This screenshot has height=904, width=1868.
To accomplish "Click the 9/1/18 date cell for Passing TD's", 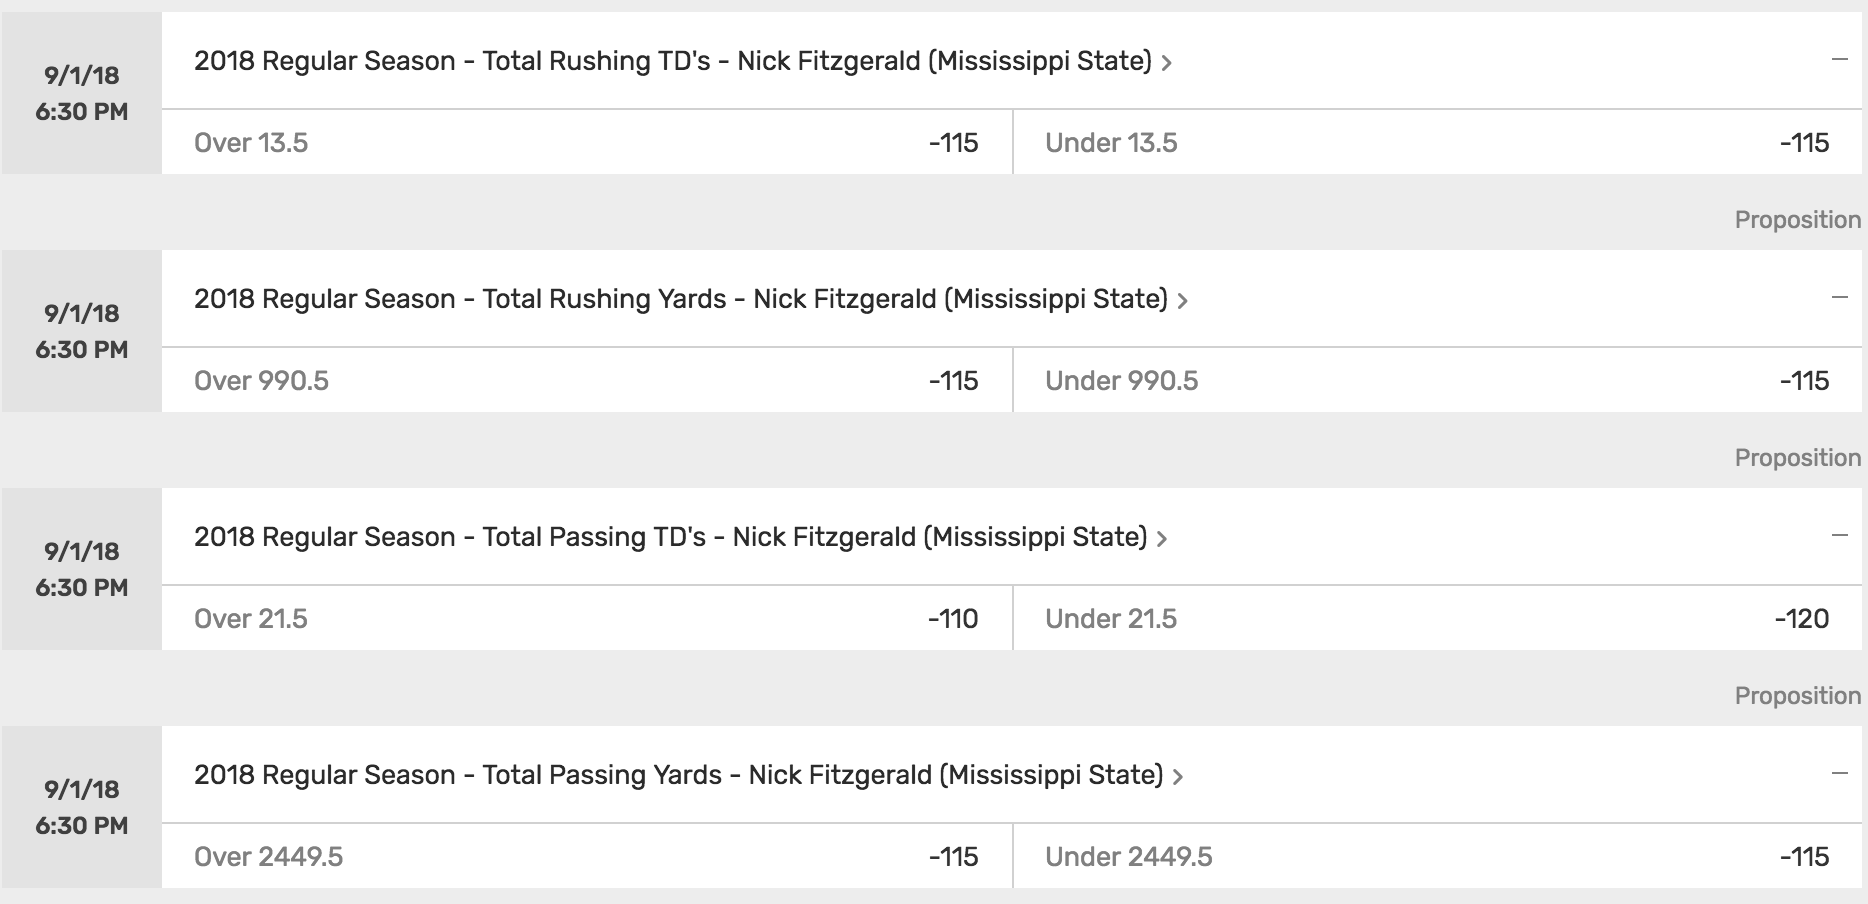I will (81, 569).
